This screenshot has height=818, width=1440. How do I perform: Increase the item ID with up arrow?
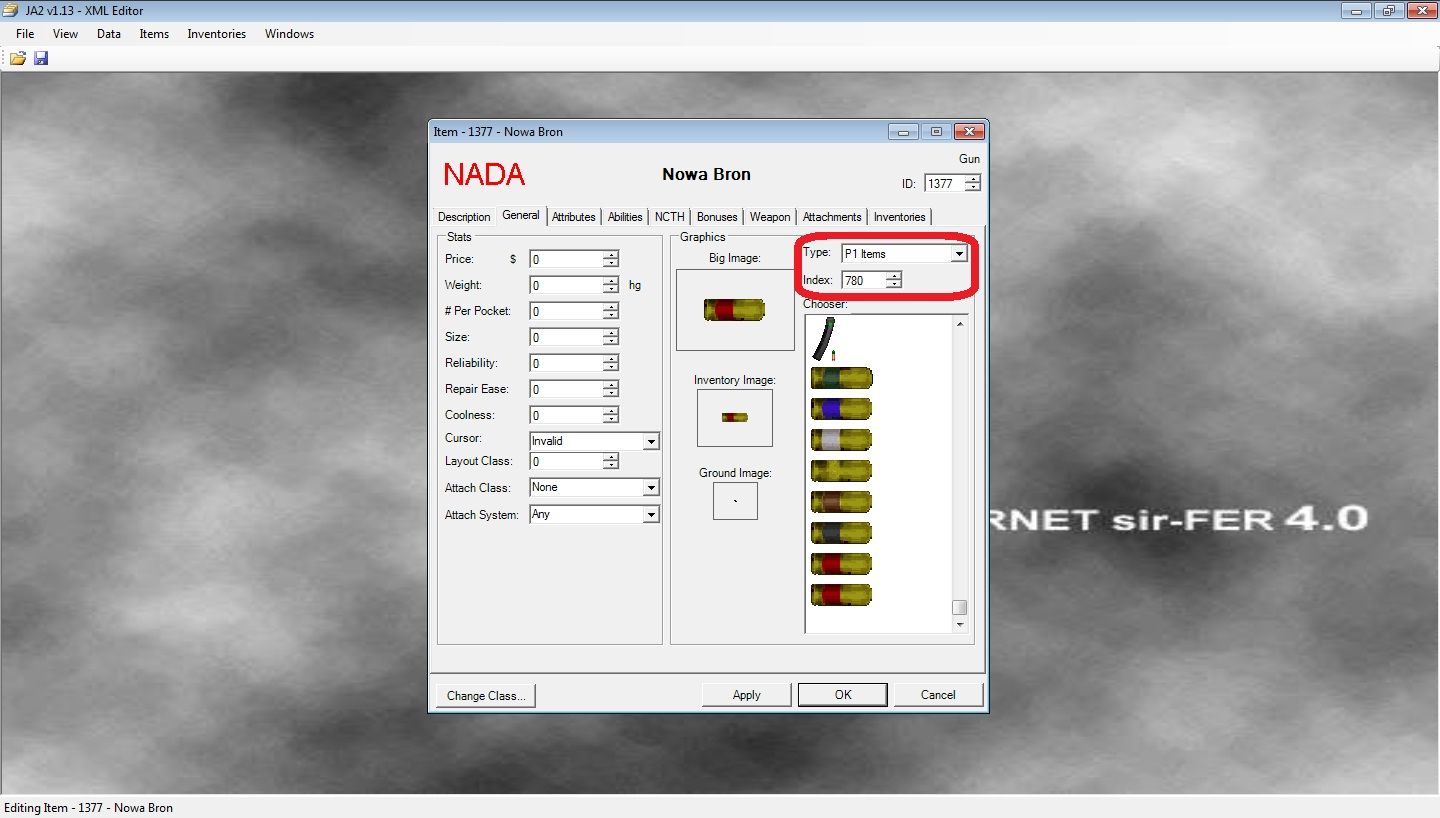pos(973,179)
